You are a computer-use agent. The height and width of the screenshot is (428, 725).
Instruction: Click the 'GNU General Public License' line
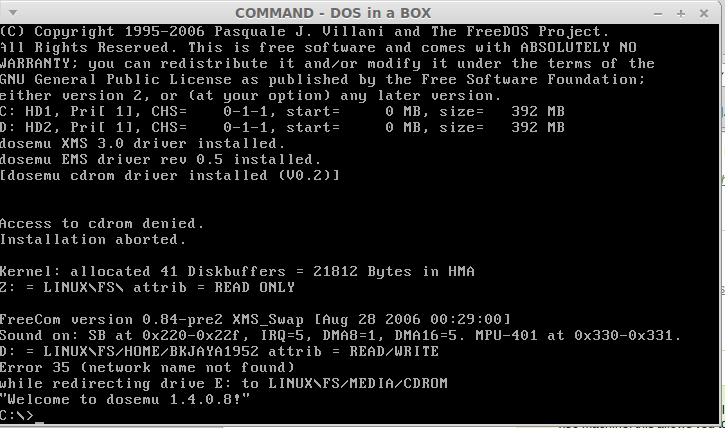(322, 79)
